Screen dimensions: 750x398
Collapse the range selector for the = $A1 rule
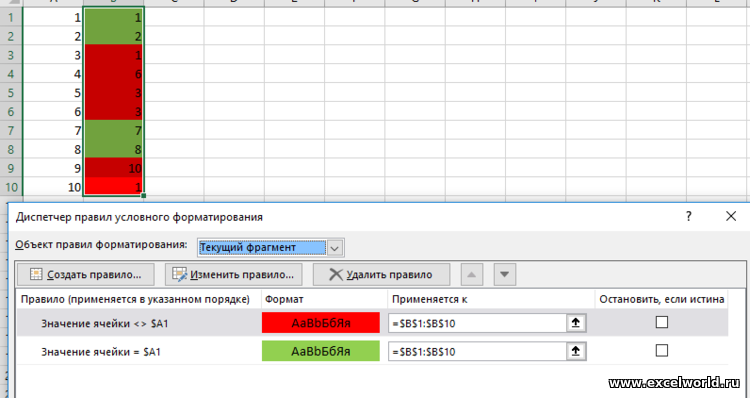(576, 351)
